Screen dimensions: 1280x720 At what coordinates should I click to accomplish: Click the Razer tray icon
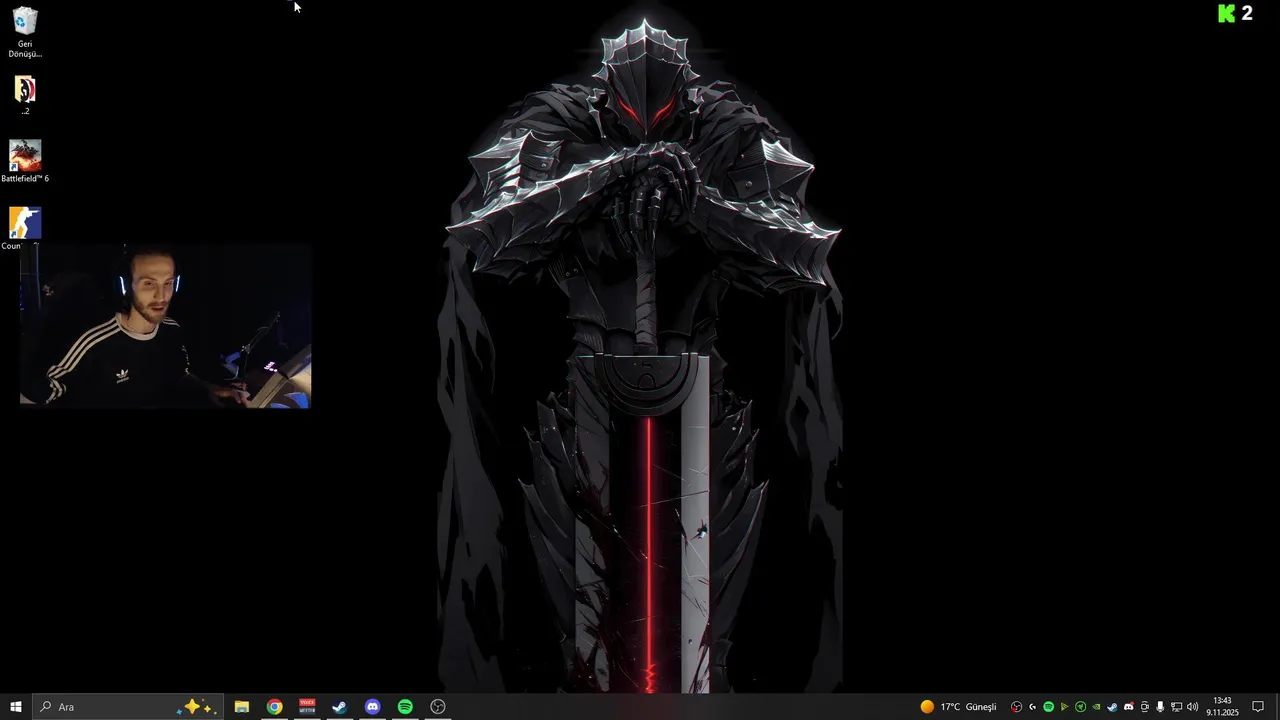point(1080,707)
